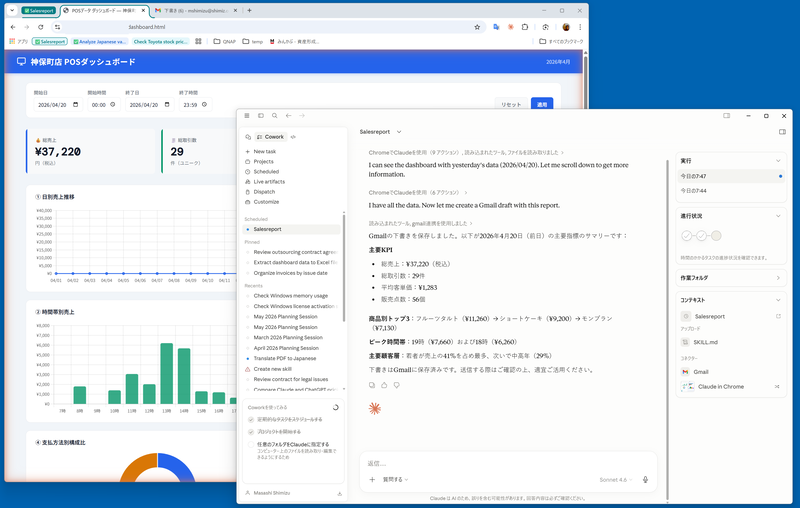This screenshot has height=508, width=800.
Task: Reload the Chrome dashboard page
Action: coord(41,27)
